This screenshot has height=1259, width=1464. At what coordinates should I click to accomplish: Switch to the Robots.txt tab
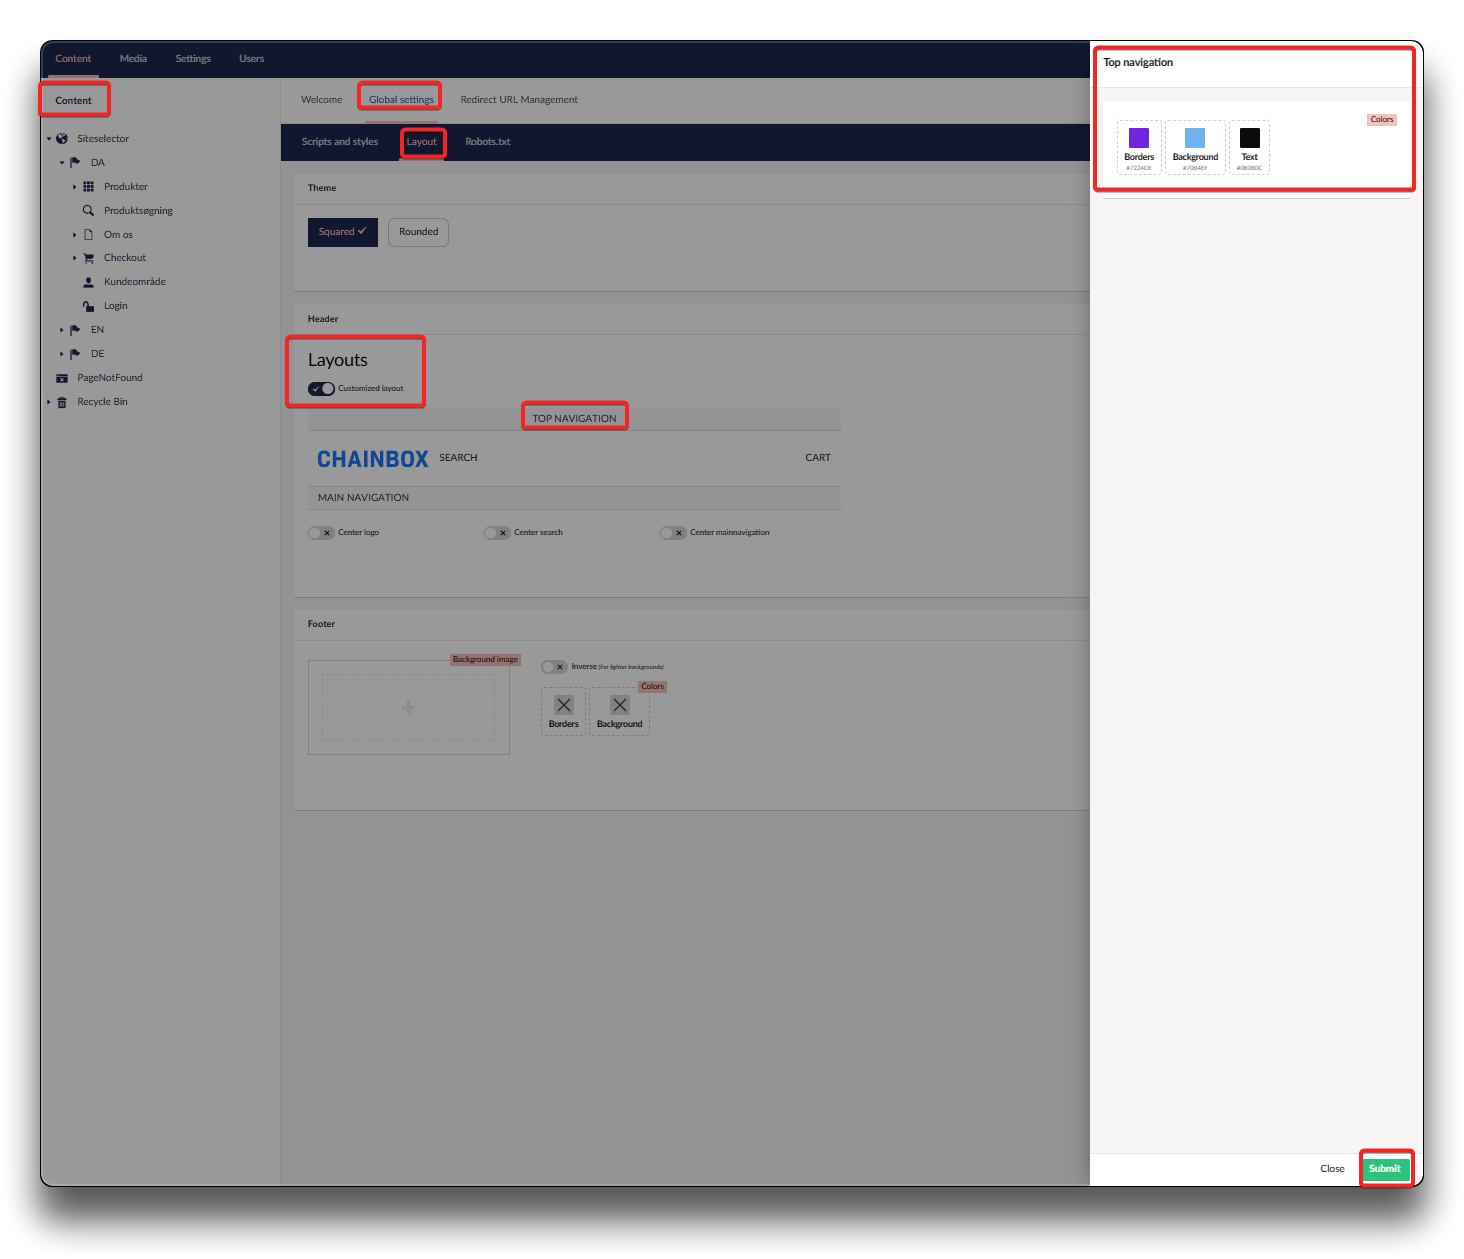[x=487, y=142]
